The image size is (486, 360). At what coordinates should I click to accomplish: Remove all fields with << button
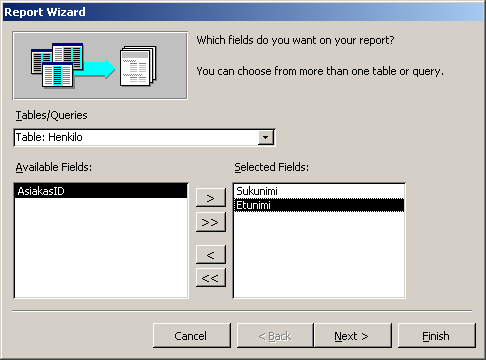click(x=211, y=278)
